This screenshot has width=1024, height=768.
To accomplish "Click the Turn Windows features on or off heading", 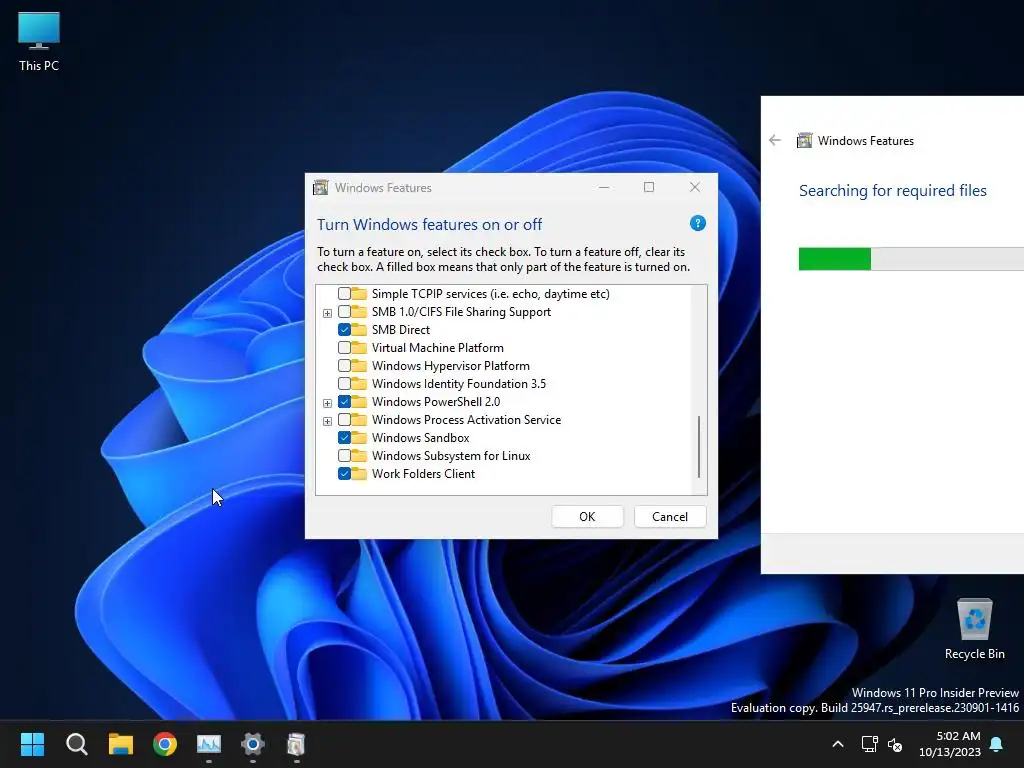I will click(x=429, y=225).
